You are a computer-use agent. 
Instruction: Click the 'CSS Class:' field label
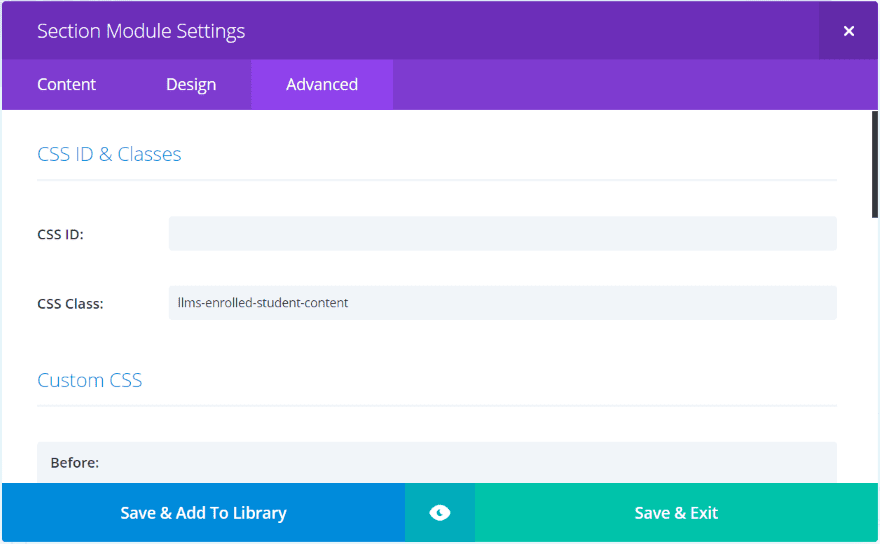click(70, 304)
